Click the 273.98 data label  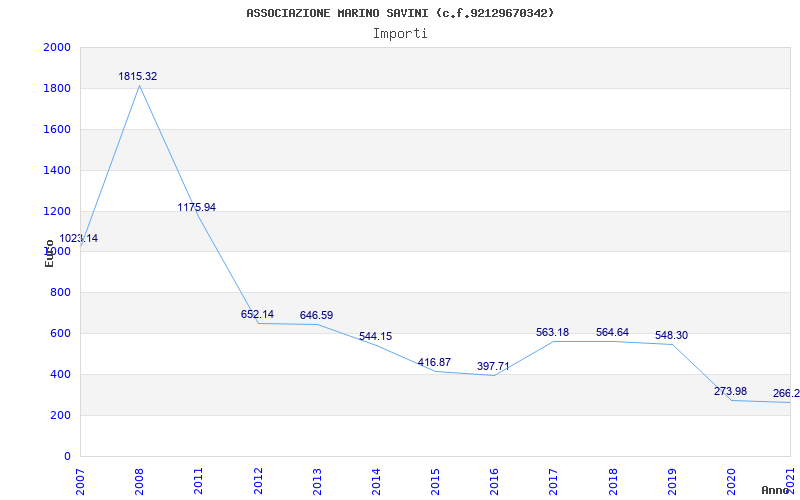tap(731, 391)
